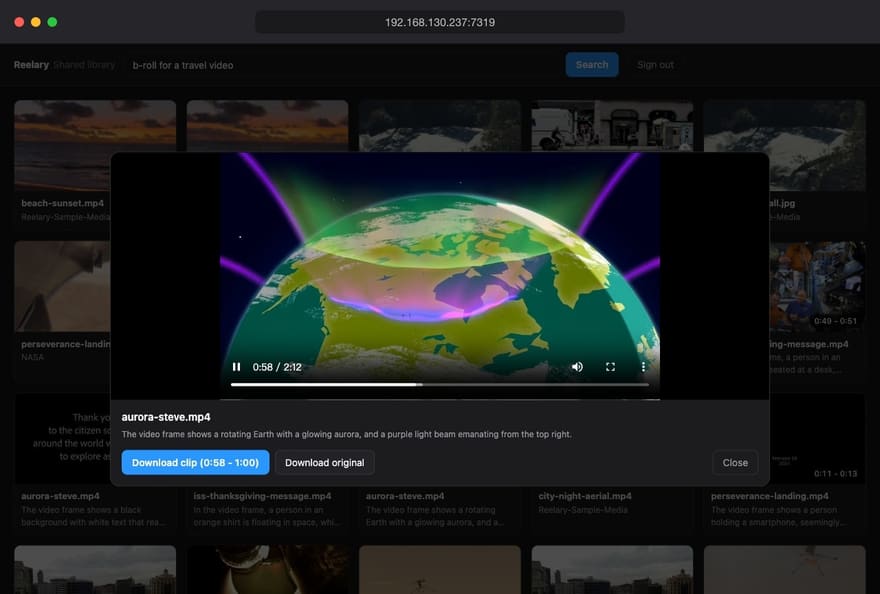Open the video player three-dot options menu
This screenshot has height=594, width=880.
click(x=643, y=367)
